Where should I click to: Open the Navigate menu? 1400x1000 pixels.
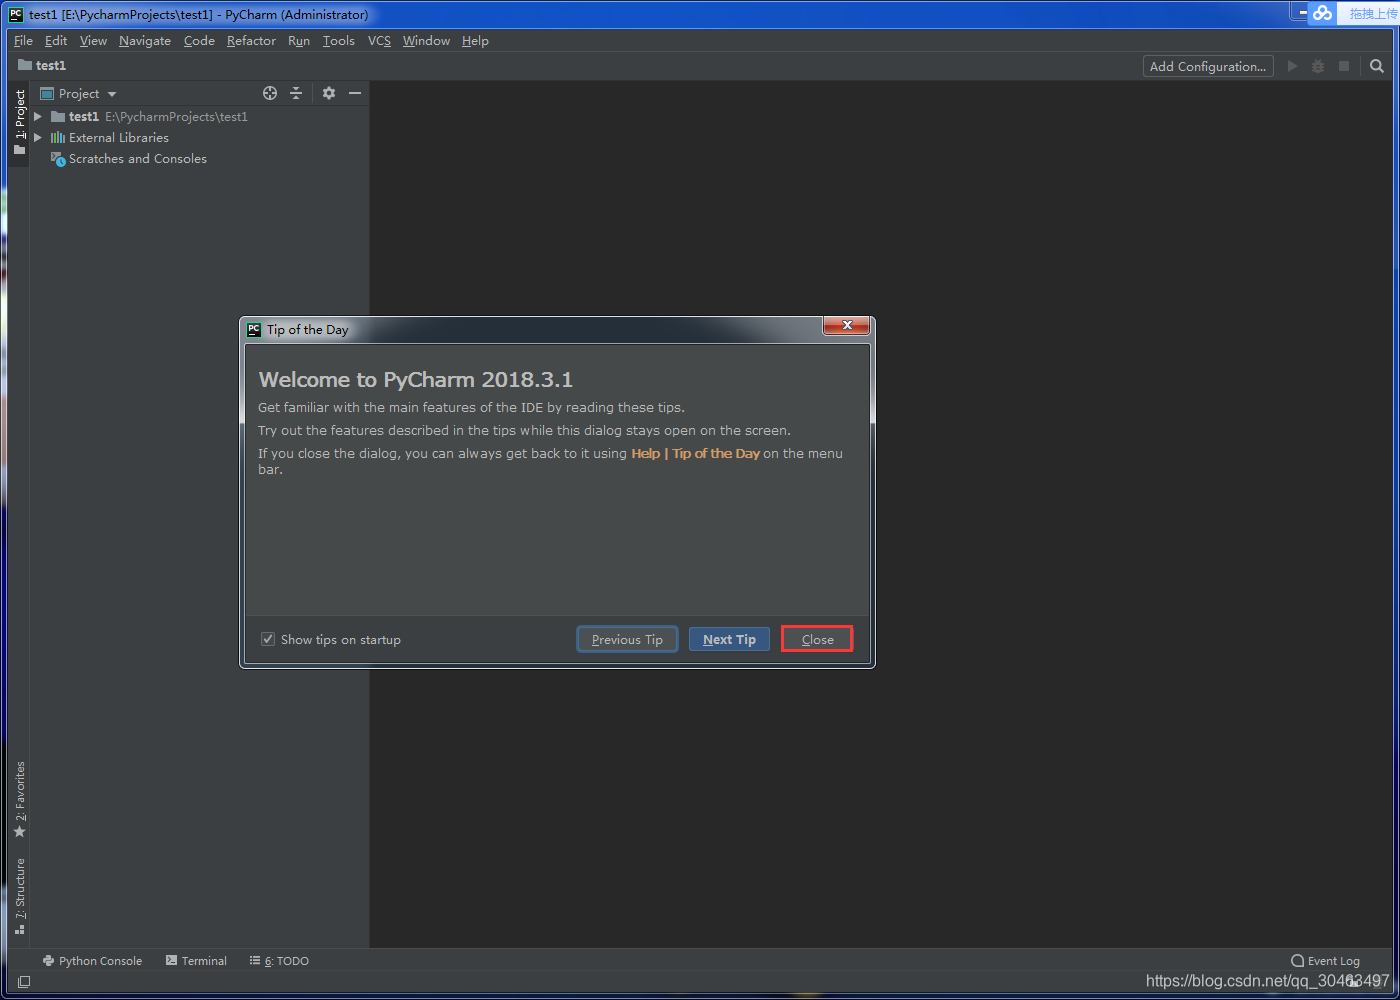tap(145, 41)
